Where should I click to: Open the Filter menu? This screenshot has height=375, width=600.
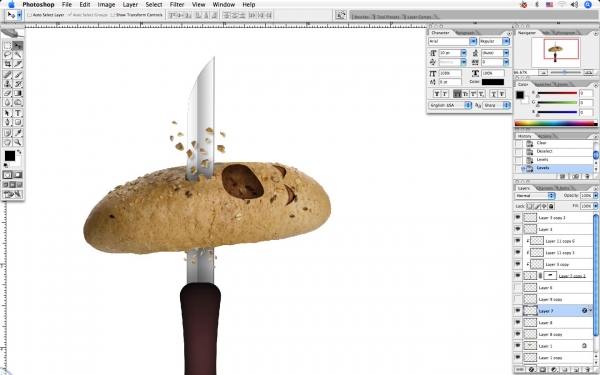pyautogui.click(x=177, y=5)
